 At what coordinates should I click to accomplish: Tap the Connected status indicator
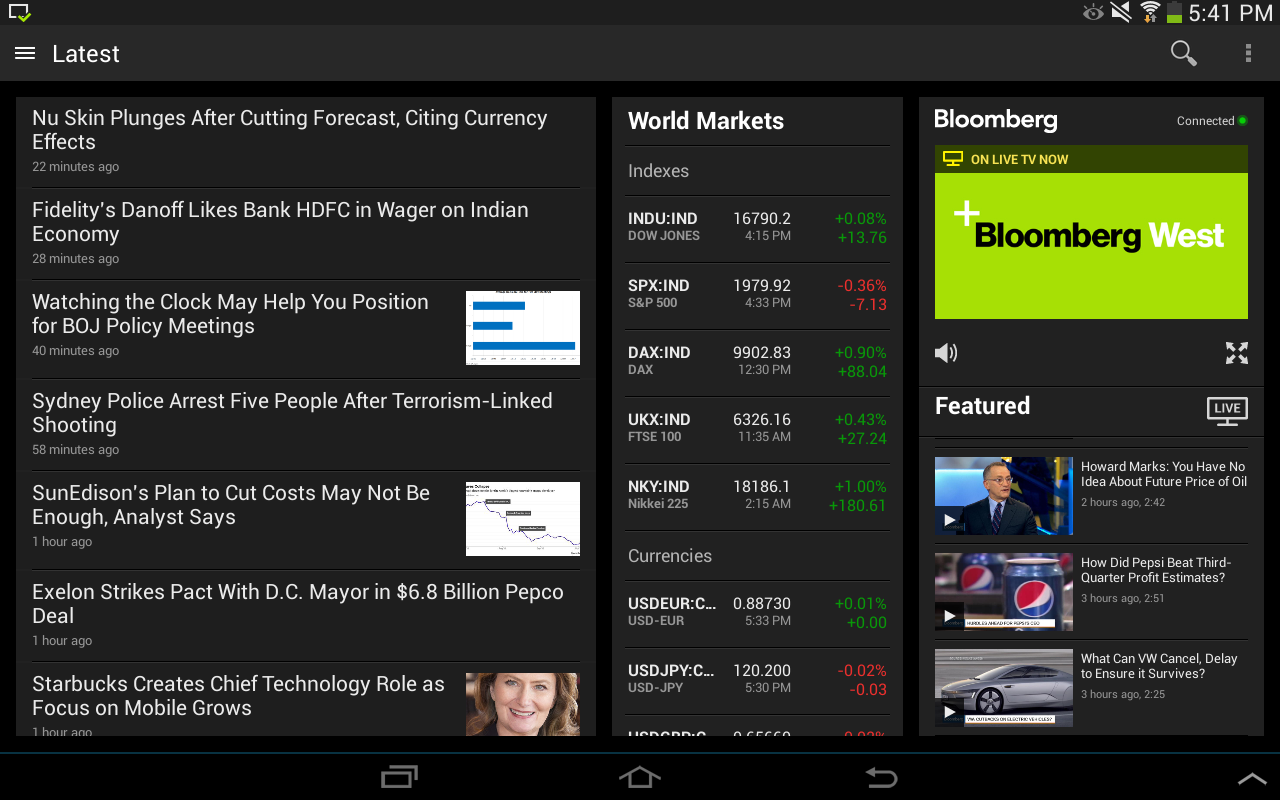[1212, 121]
